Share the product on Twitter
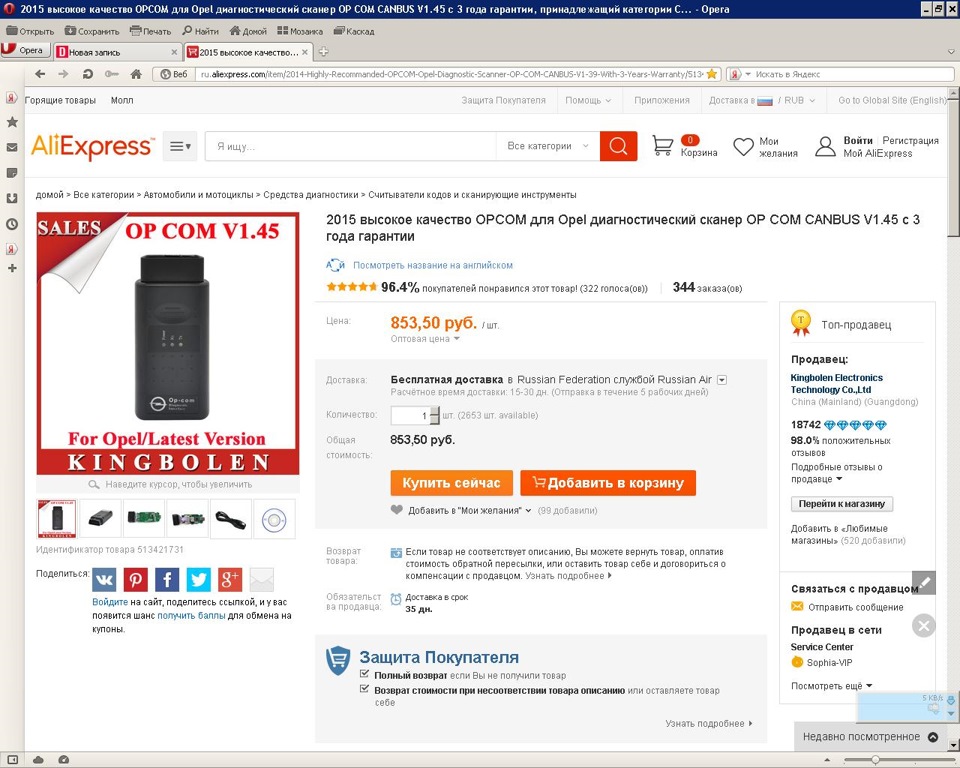 (198, 579)
